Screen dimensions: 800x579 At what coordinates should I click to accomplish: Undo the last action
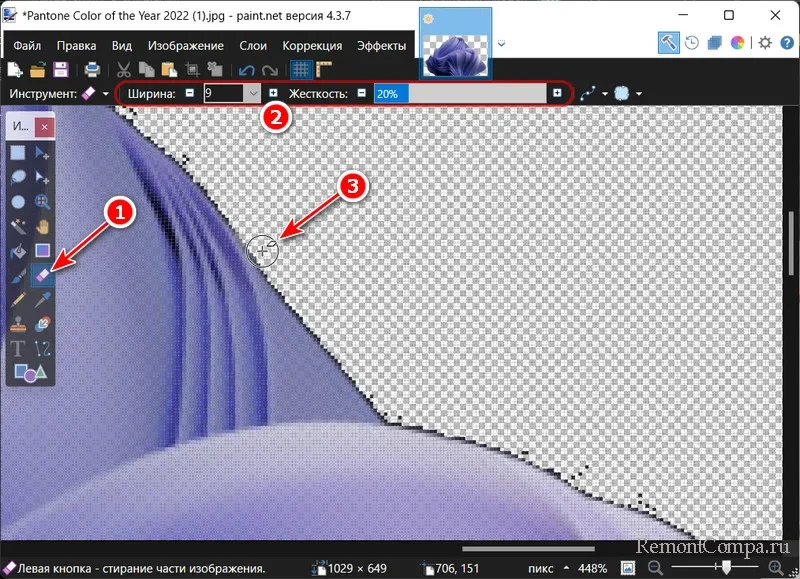[x=247, y=70]
